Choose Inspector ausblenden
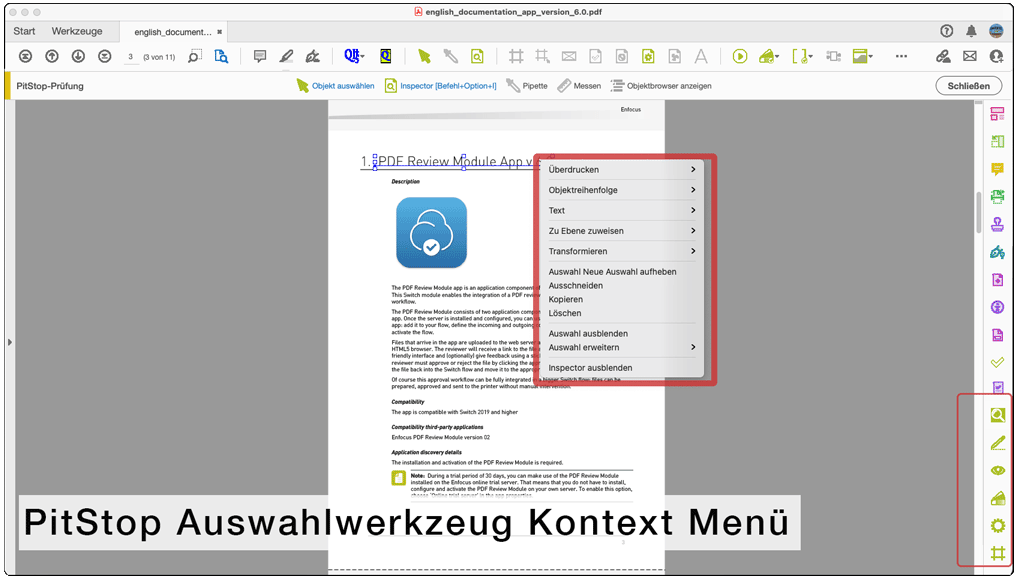Image resolution: width=1020 pixels, height=580 pixels. (x=622, y=368)
